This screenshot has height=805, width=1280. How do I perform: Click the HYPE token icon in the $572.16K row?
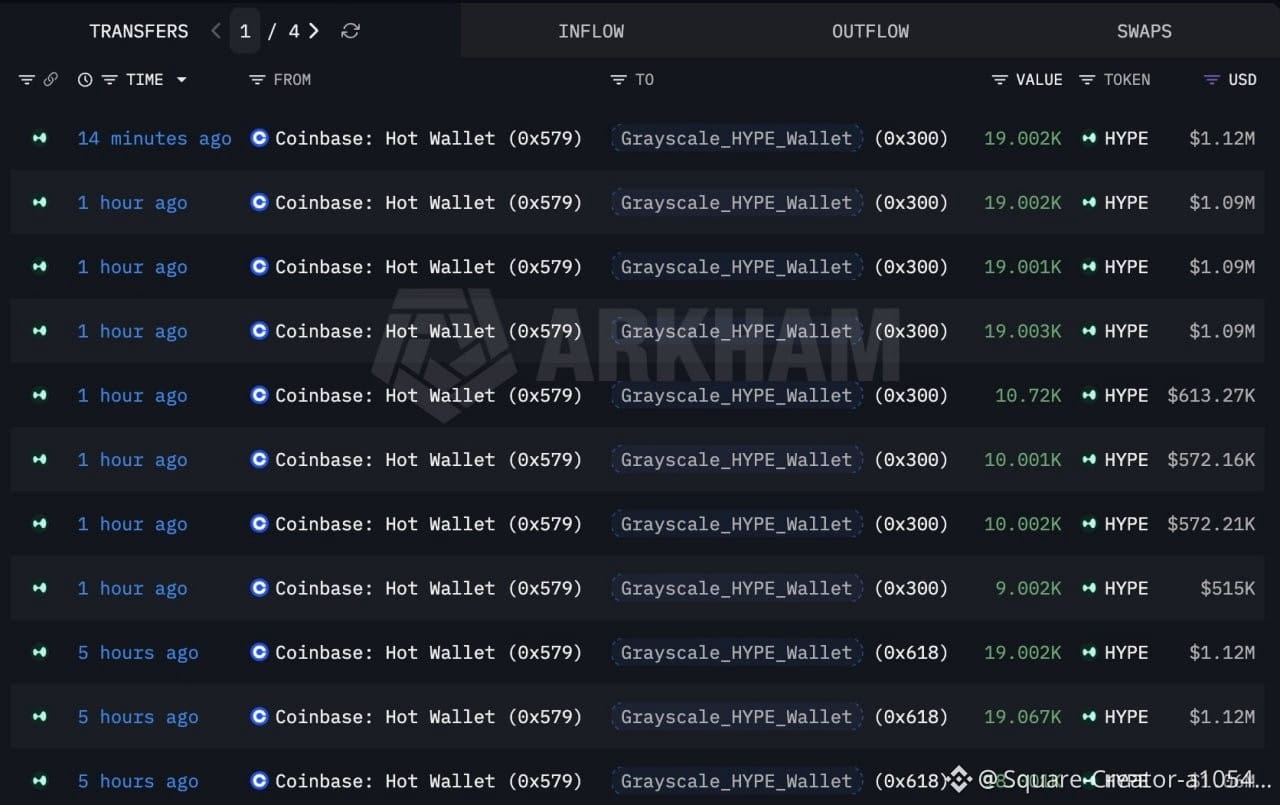[x=1089, y=459]
